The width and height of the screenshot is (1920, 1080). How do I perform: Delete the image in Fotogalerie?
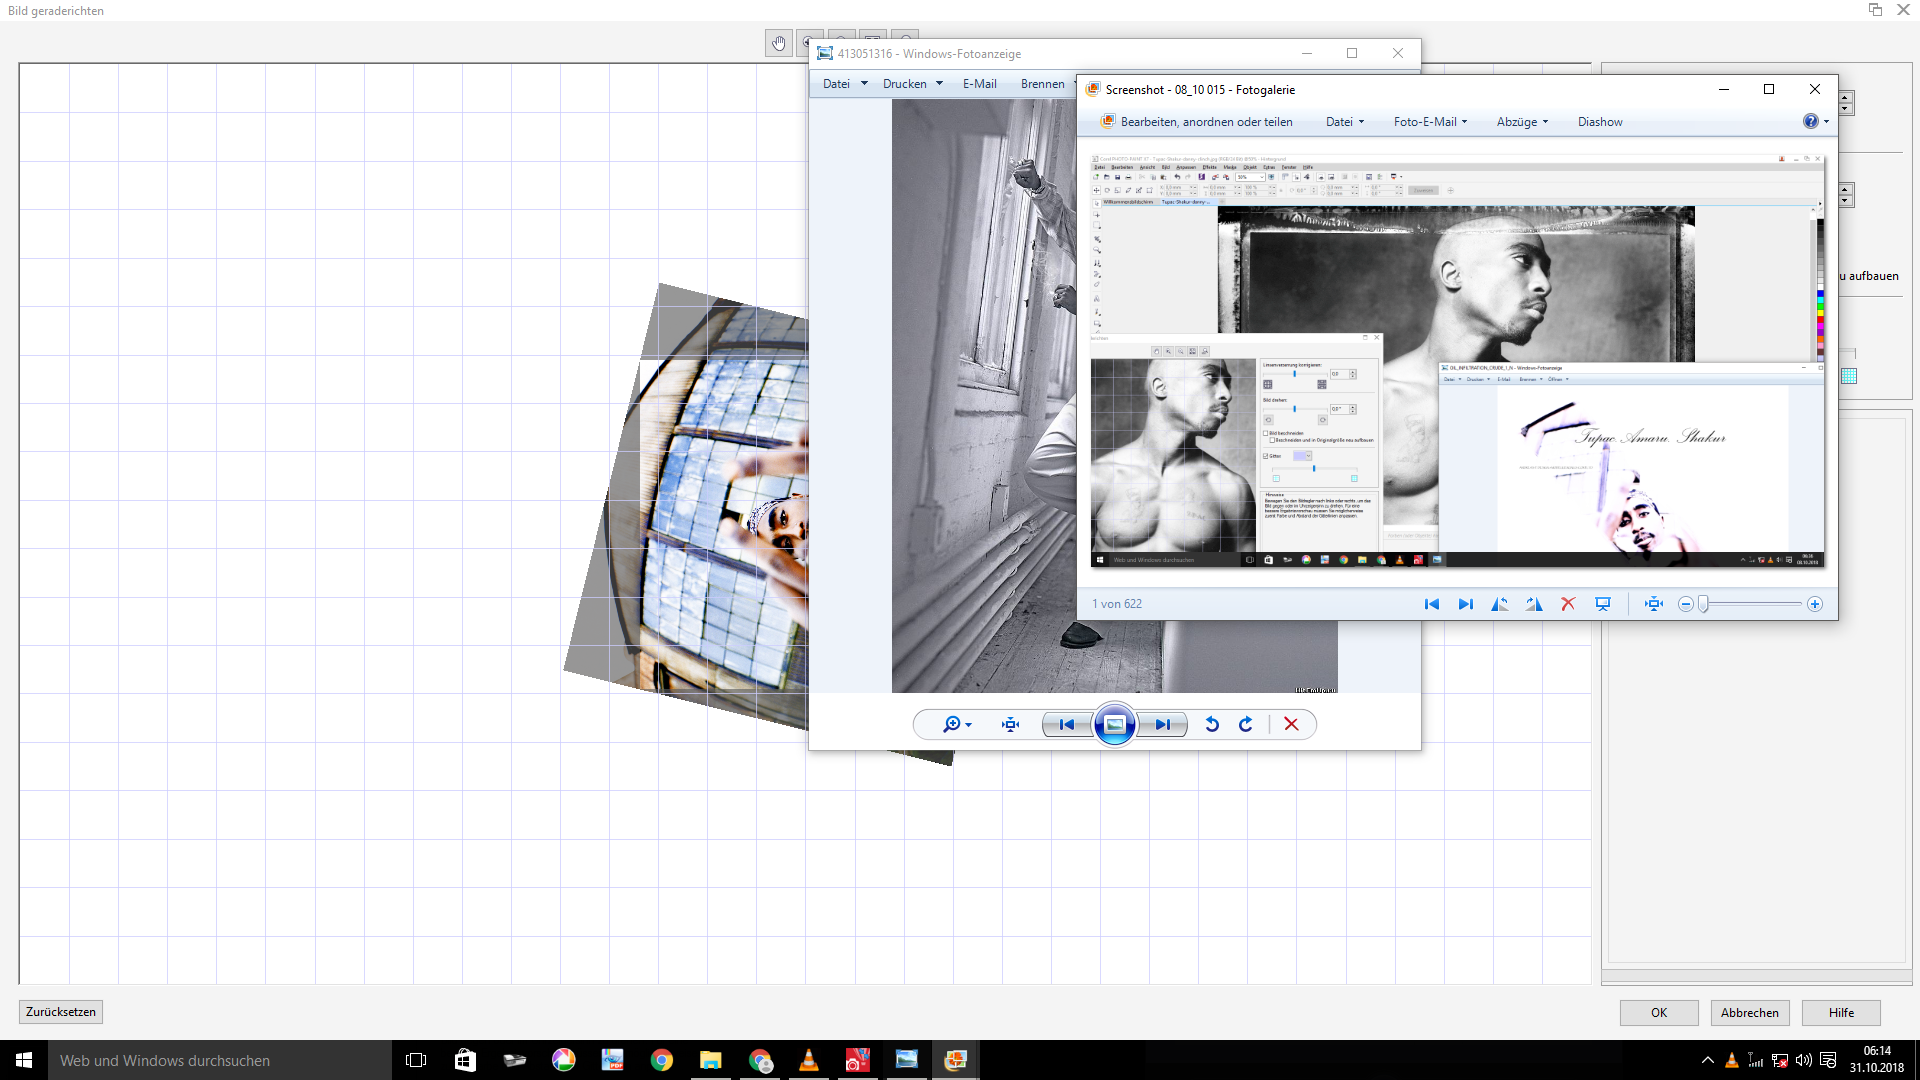click(1568, 604)
